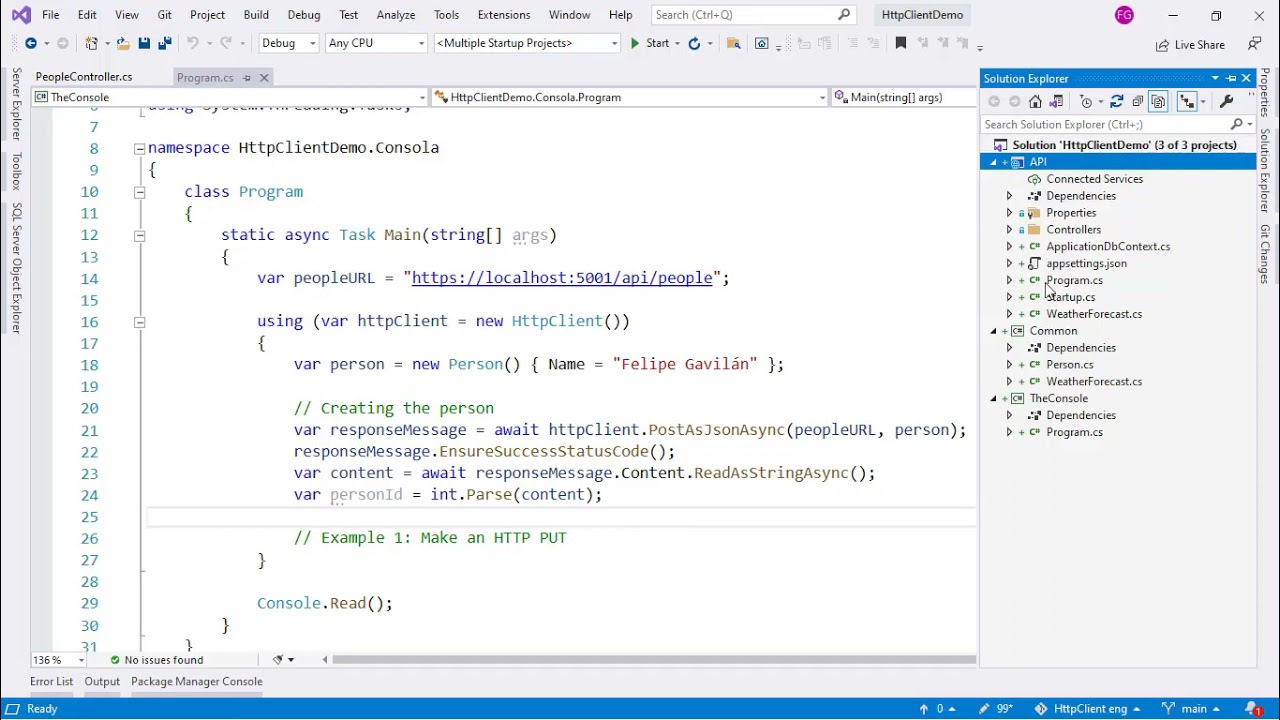The width and height of the screenshot is (1280, 720).
Task: Open the Error List tab
Action: (x=51, y=682)
